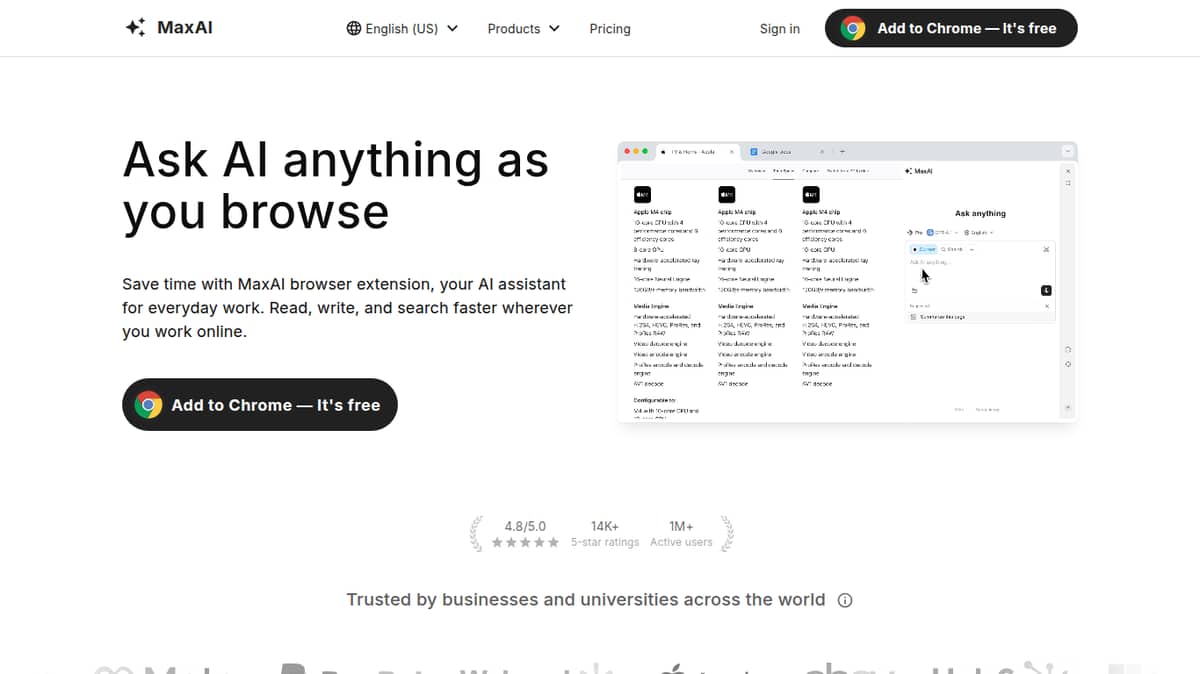The height and width of the screenshot is (674, 1200).
Task: Click the five-star rating icons
Action: pos(525,542)
